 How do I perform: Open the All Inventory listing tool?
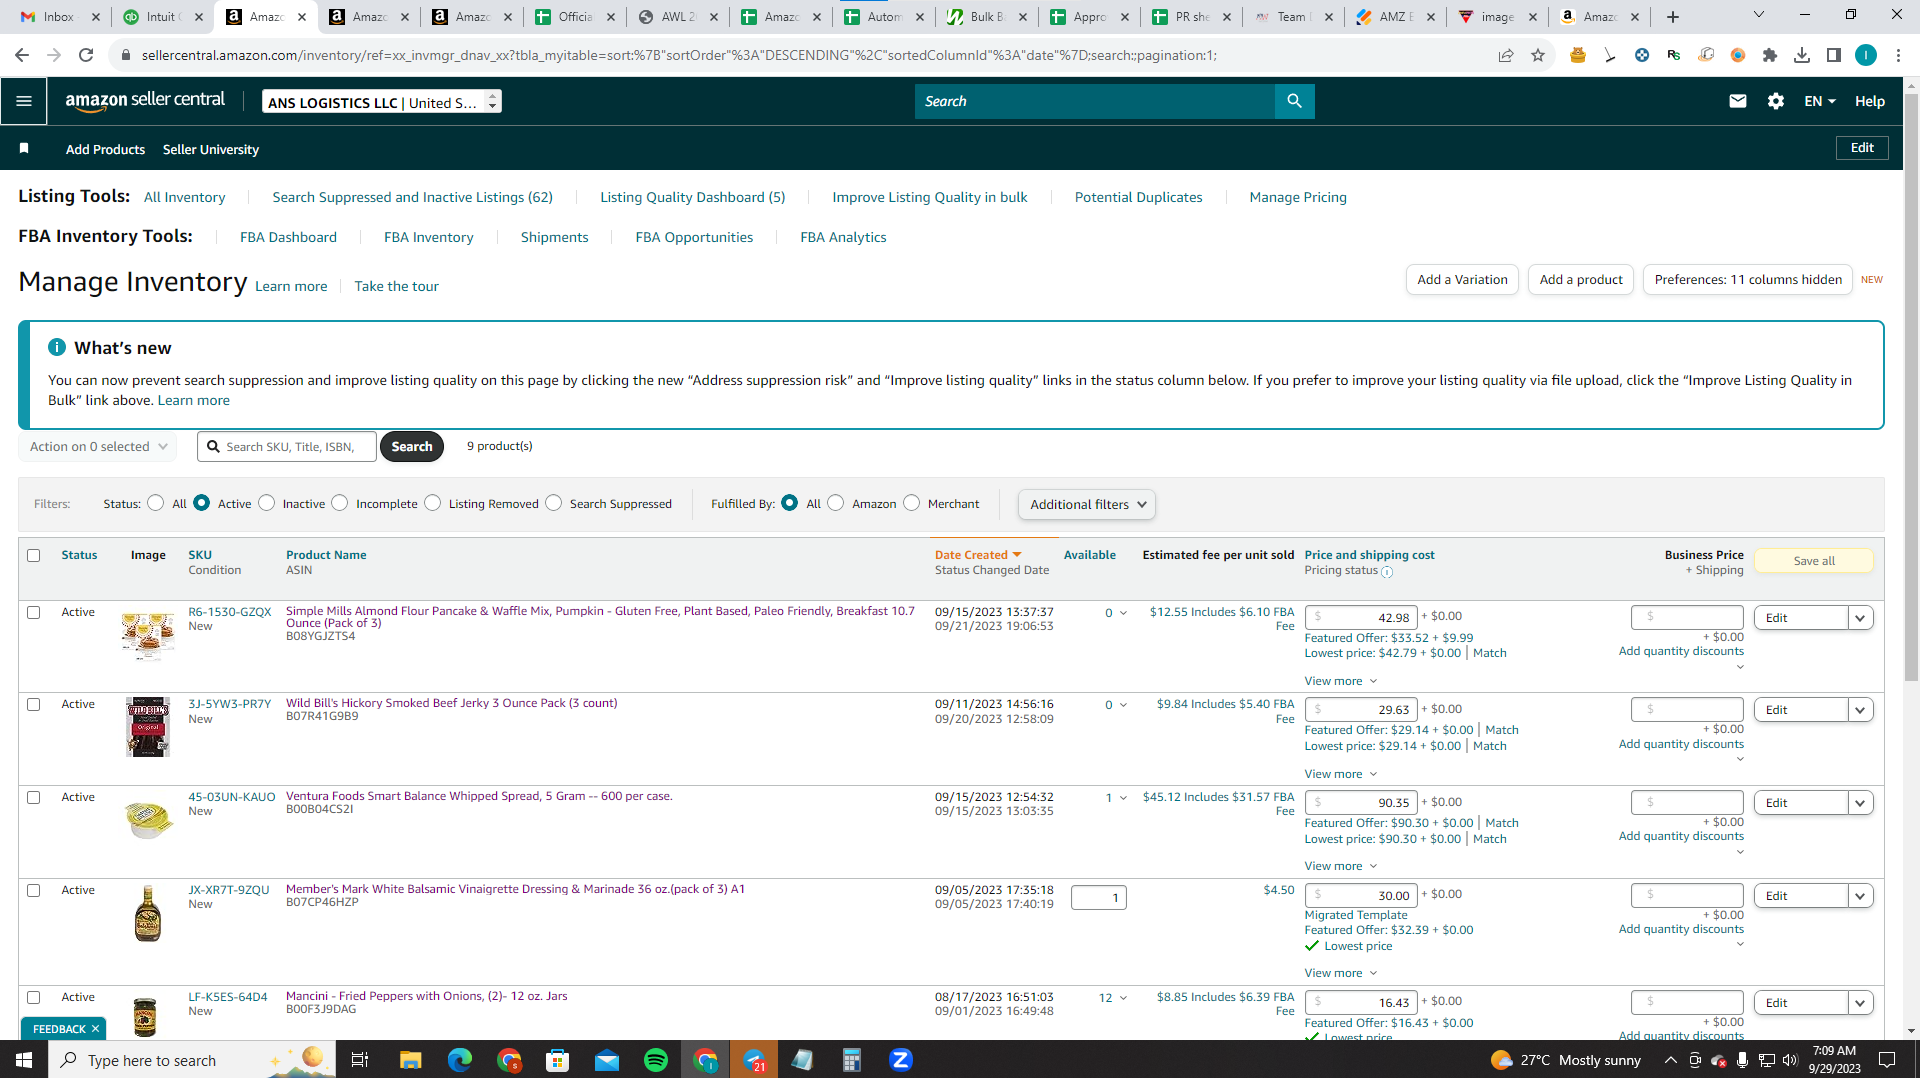(x=185, y=197)
